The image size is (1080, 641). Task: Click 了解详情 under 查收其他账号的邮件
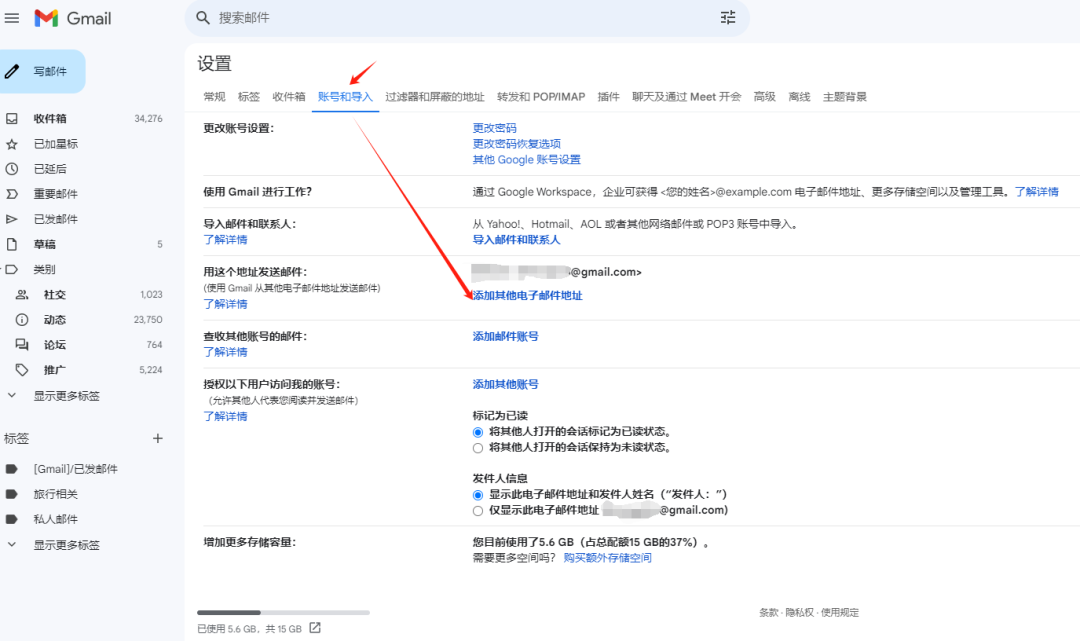[x=225, y=352]
